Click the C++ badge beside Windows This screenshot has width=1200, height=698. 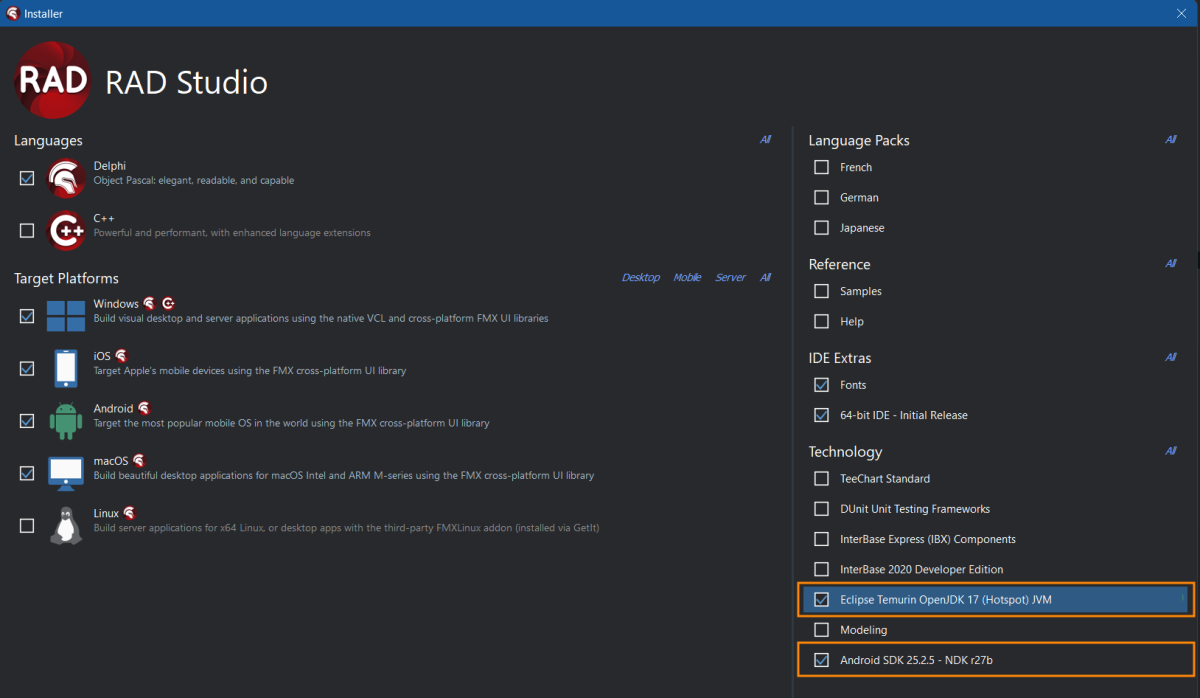(168, 303)
